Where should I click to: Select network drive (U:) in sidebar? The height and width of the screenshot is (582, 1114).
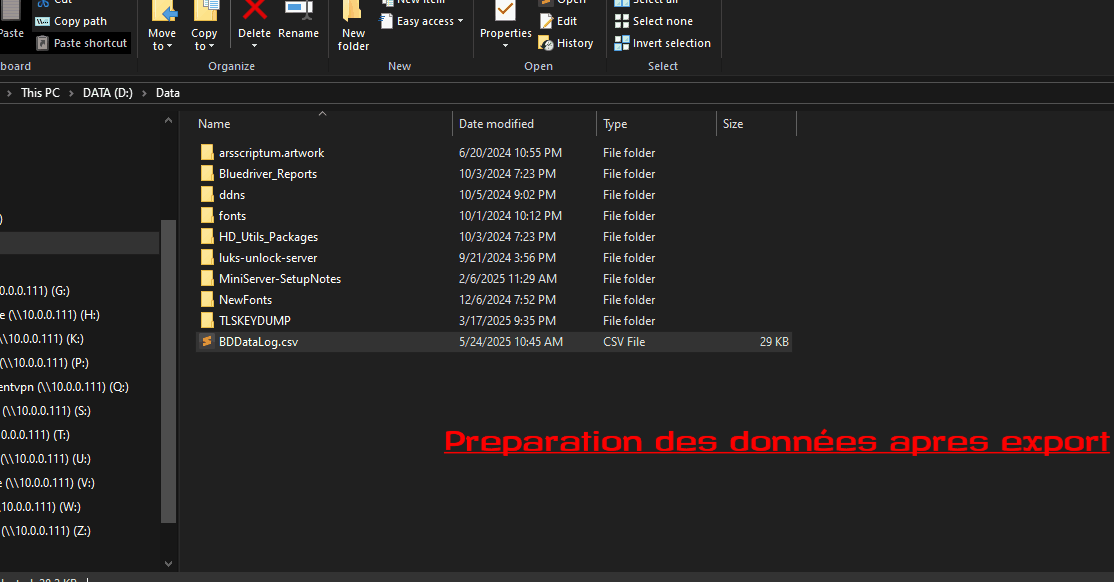click(46, 459)
